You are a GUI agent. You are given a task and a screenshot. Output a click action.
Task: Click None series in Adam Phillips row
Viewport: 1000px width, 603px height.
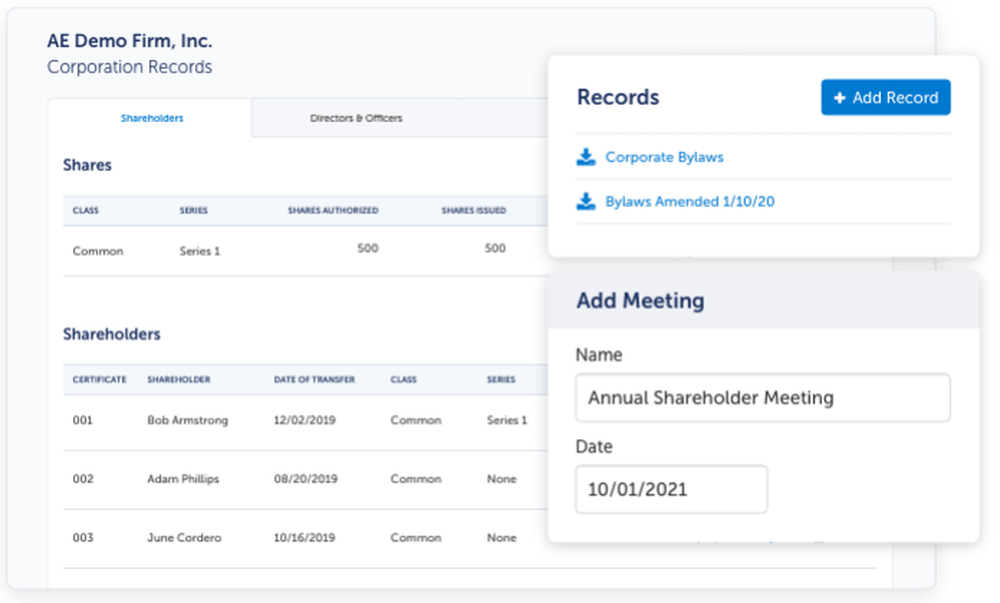501,479
